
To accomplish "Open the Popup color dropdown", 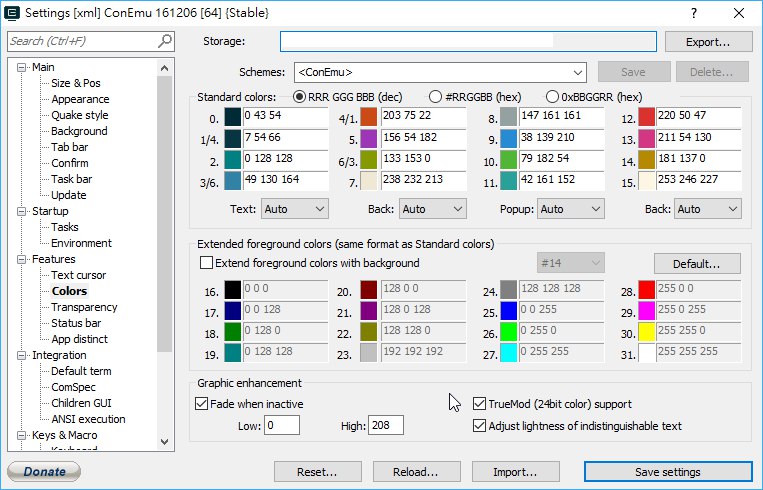I will click(571, 209).
